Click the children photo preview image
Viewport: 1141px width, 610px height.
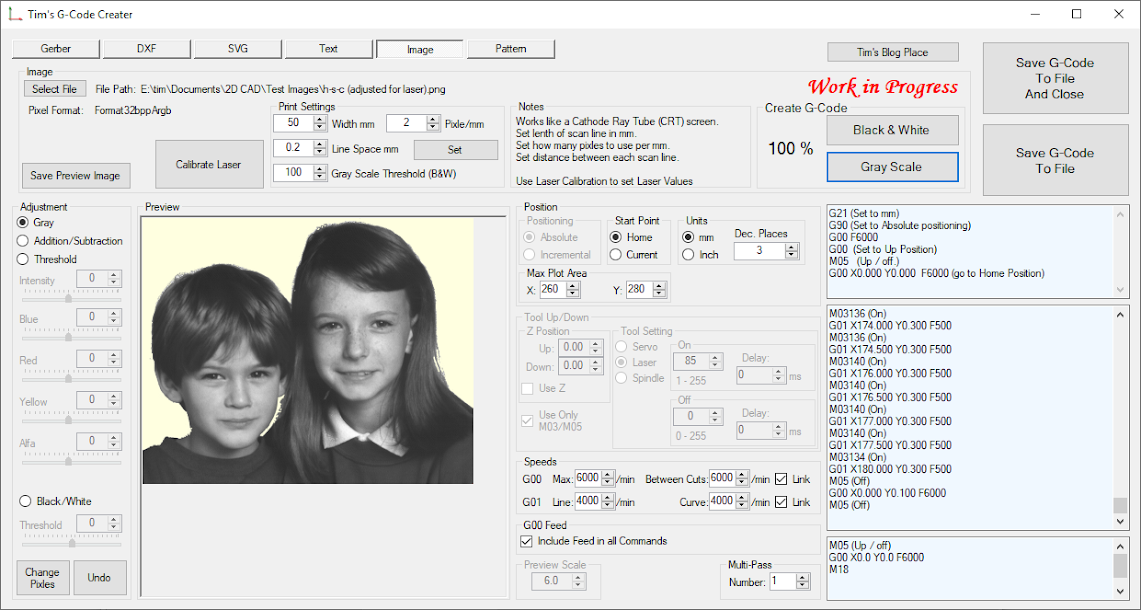[308, 351]
